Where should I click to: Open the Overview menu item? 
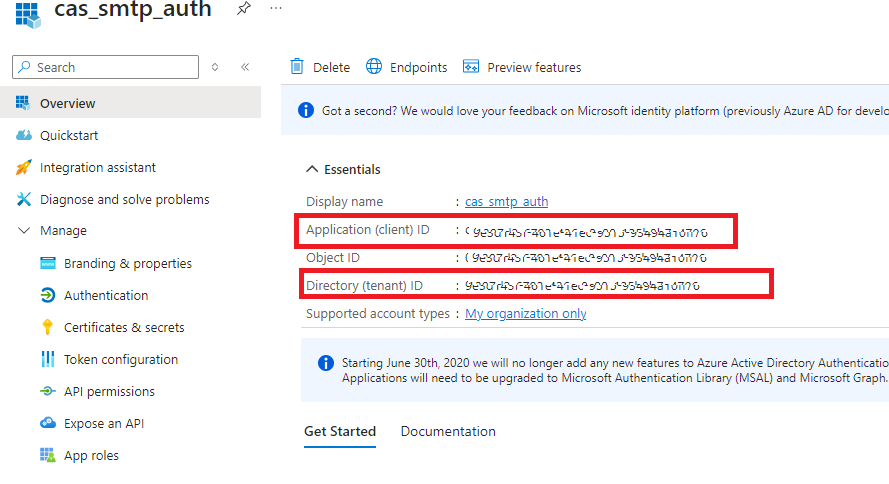[x=130, y=103]
